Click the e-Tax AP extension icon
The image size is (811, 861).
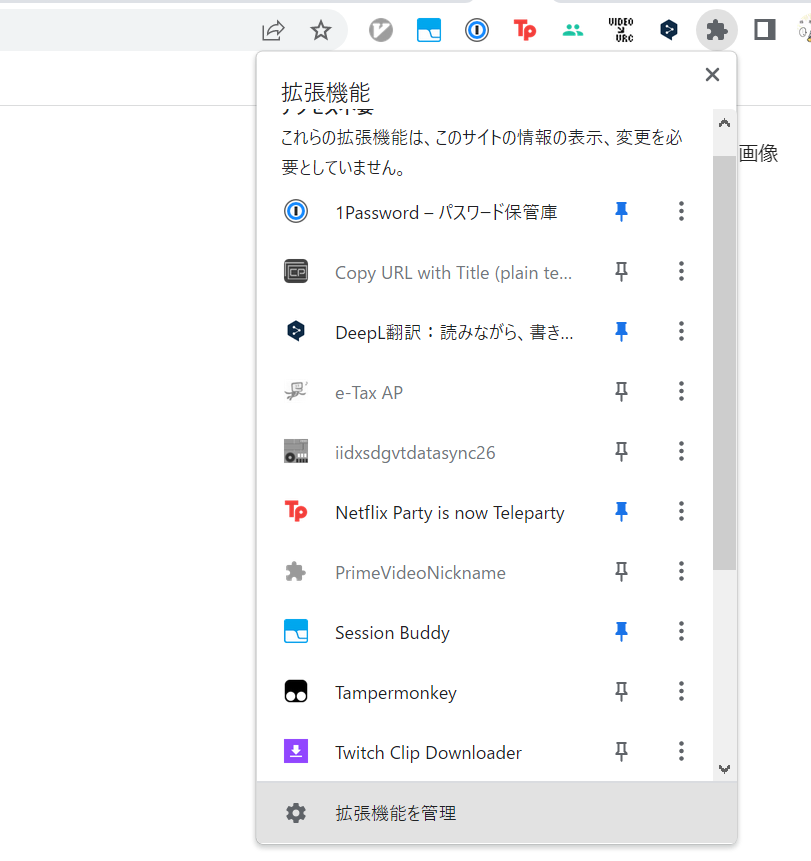(x=296, y=392)
